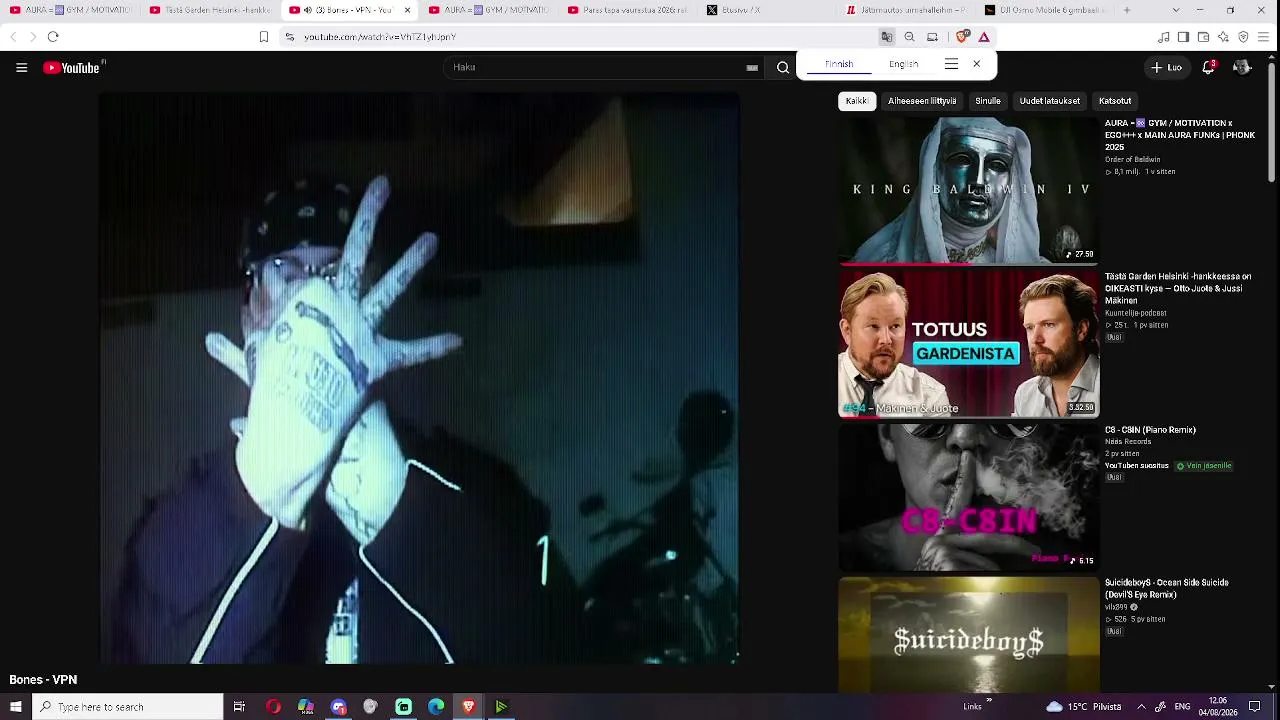Open Windows Task View
This screenshot has width=1280, height=720.
pos(239,707)
